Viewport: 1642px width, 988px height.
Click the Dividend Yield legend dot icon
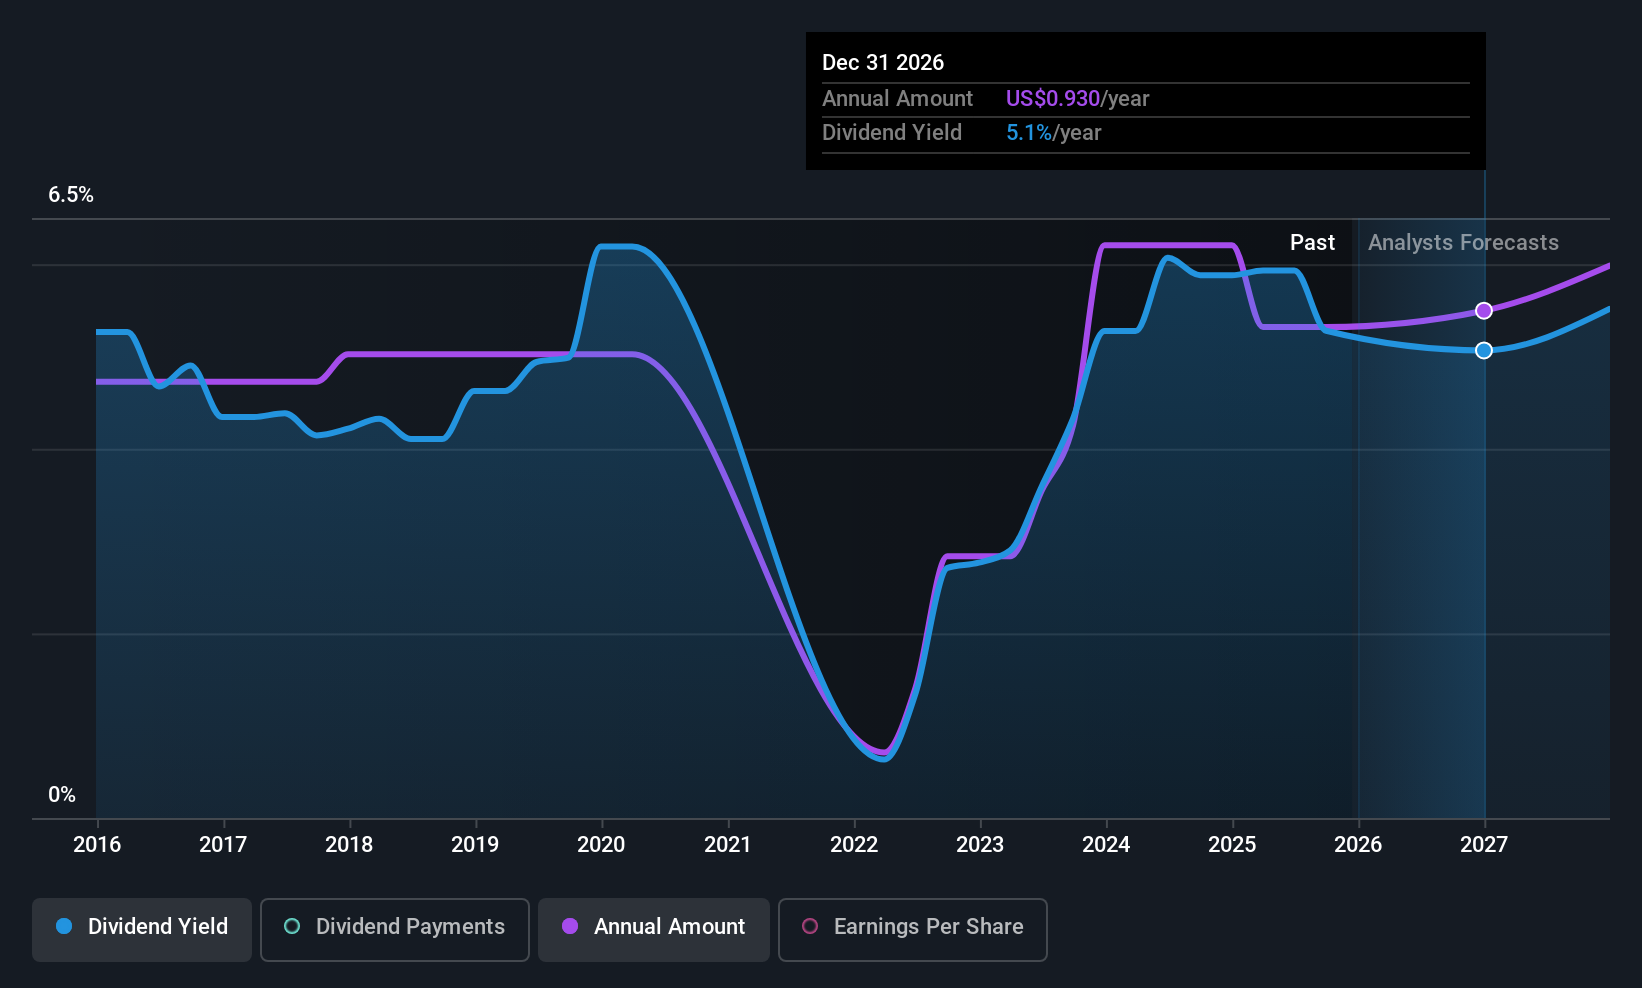pyautogui.click(x=64, y=927)
